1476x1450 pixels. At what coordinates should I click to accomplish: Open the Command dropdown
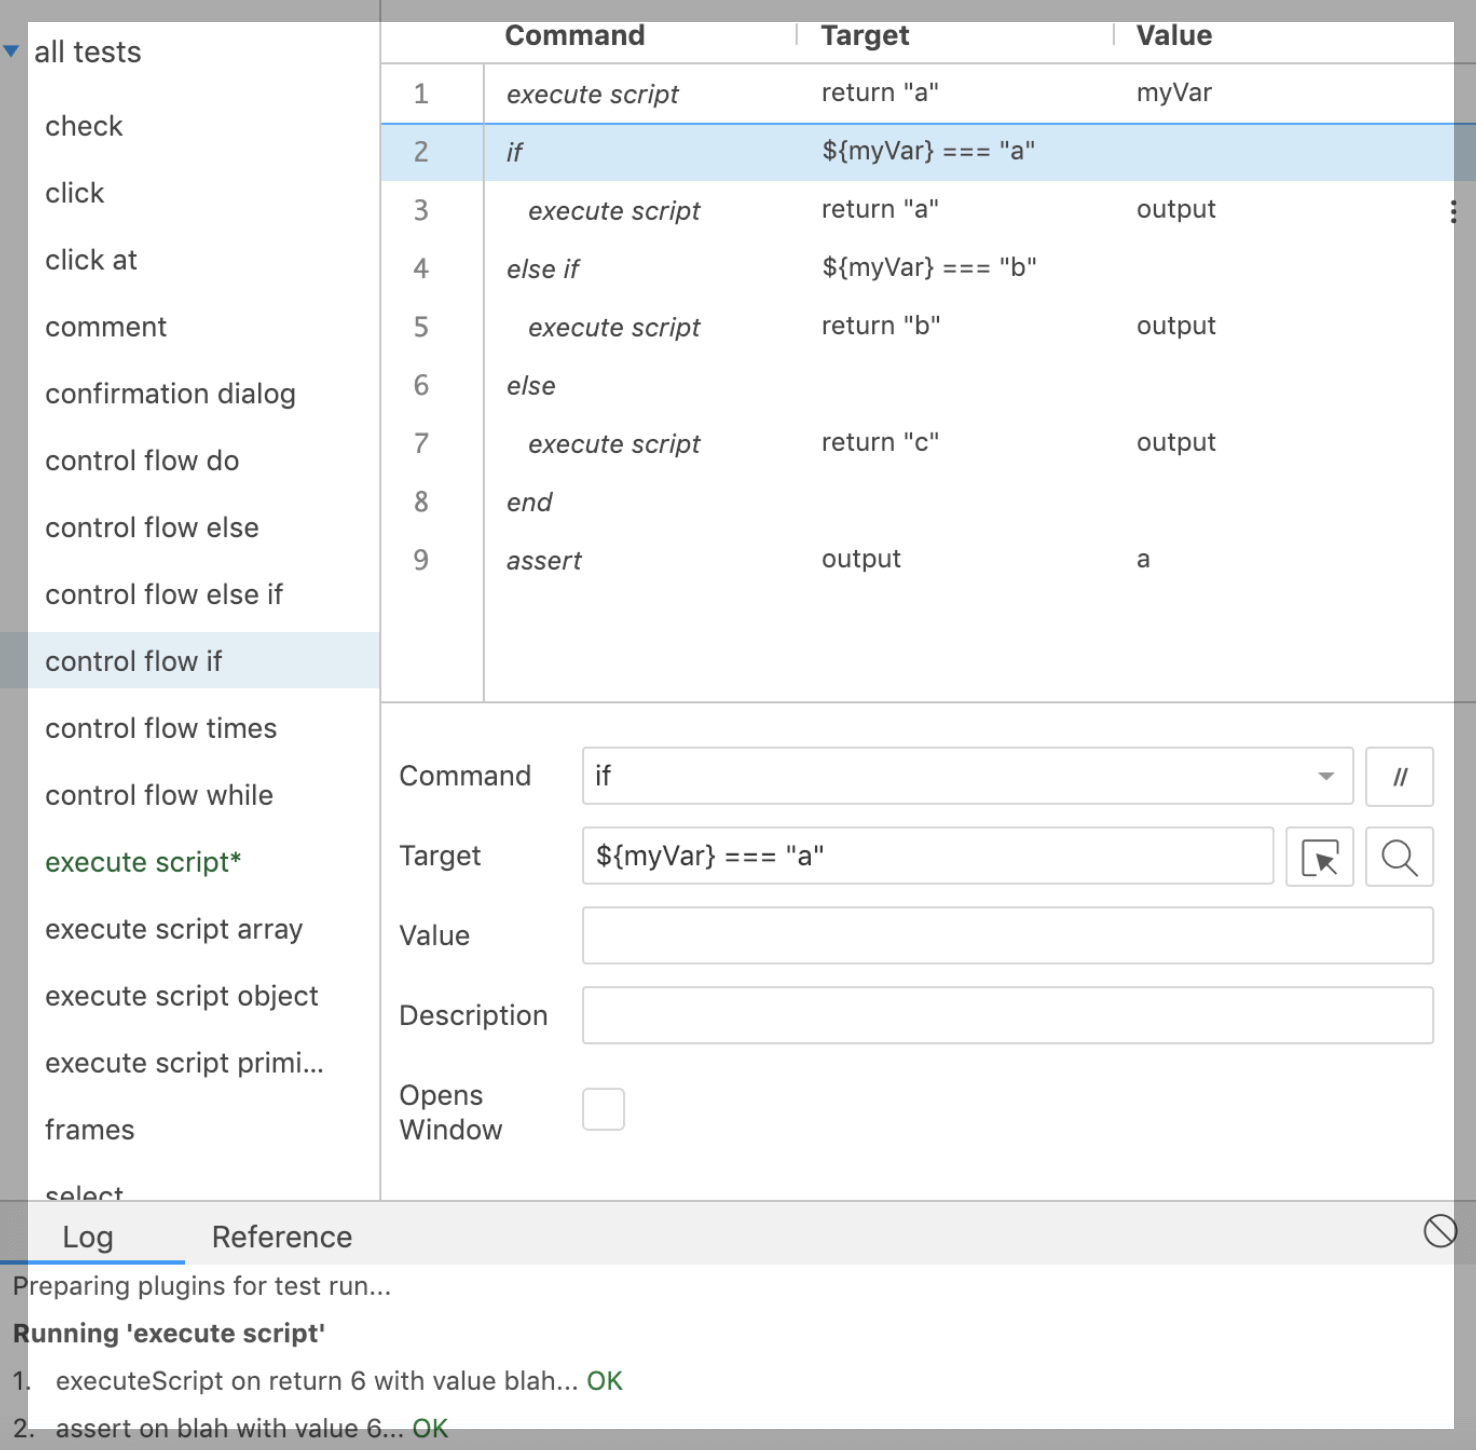1326,776
